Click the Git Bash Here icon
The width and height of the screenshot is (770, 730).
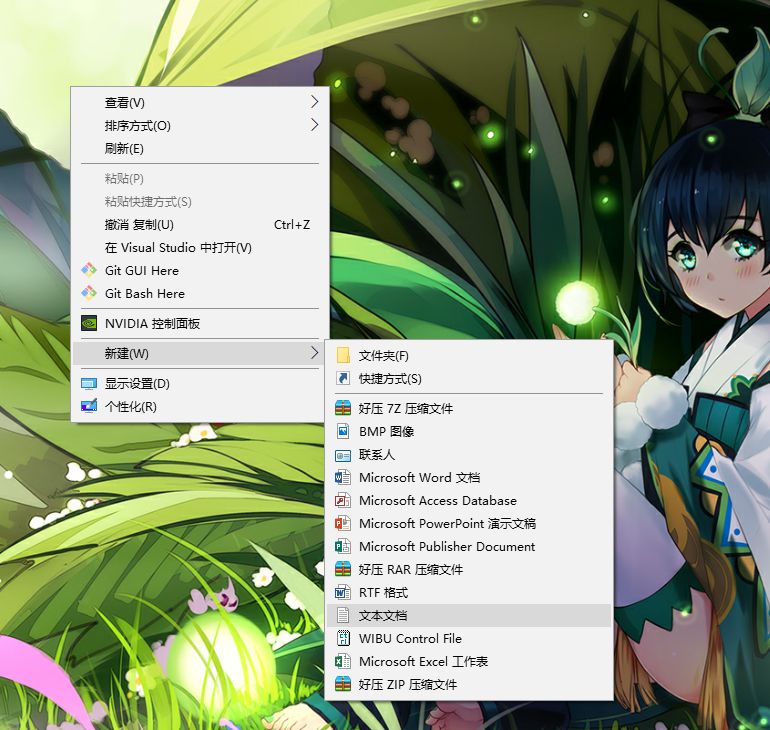(89, 293)
